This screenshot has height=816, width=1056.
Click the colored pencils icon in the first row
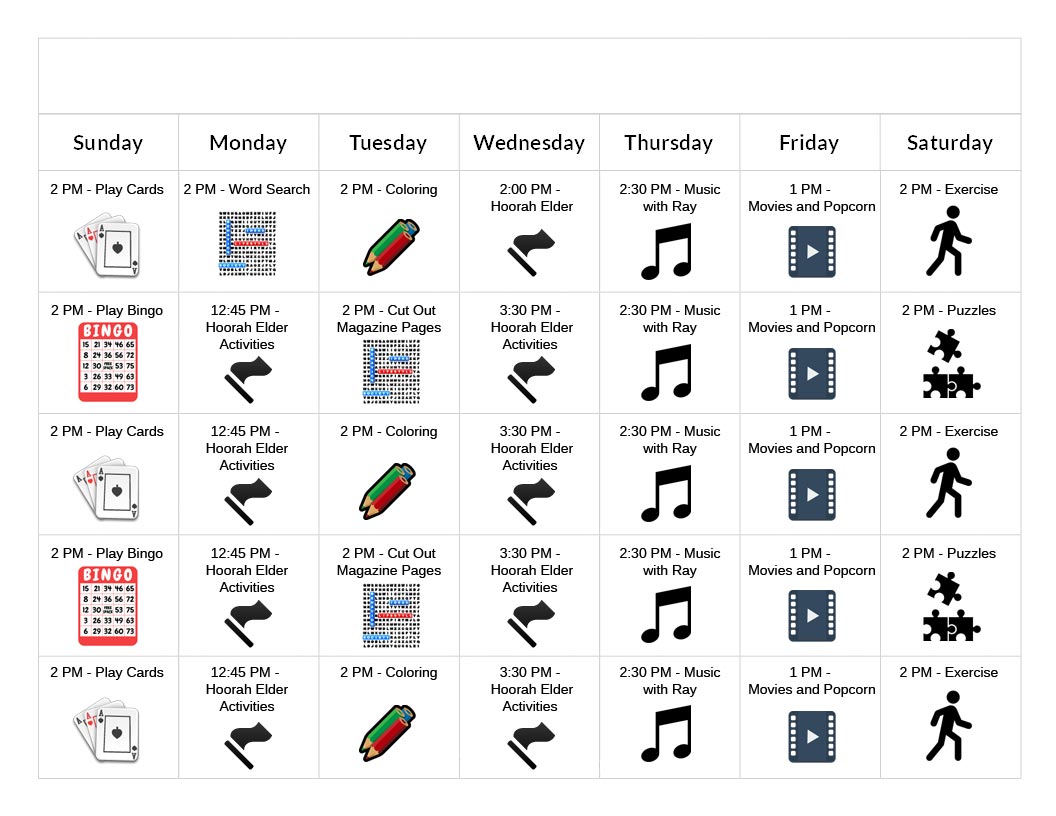coord(389,247)
